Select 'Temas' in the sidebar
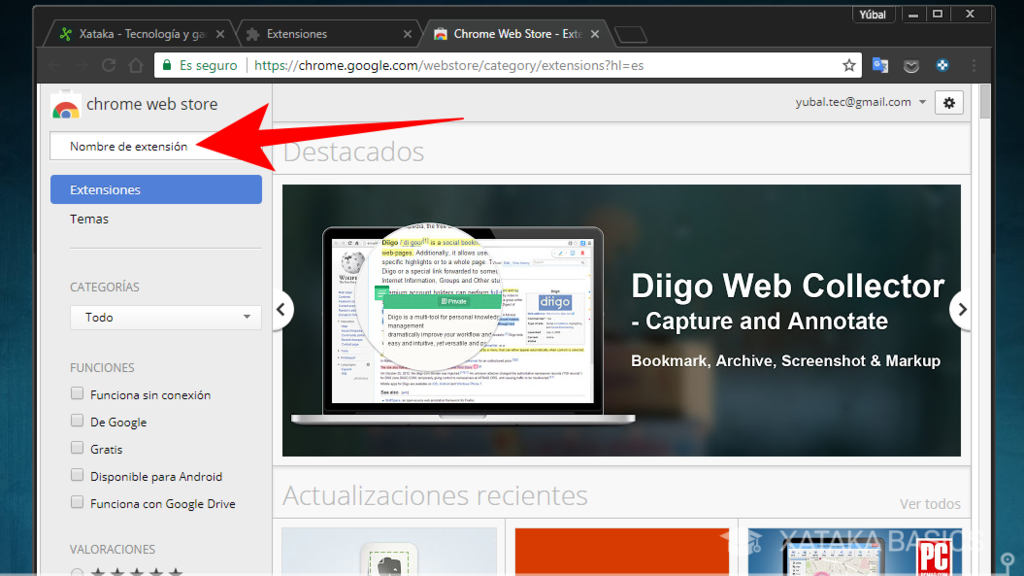 click(x=89, y=218)
